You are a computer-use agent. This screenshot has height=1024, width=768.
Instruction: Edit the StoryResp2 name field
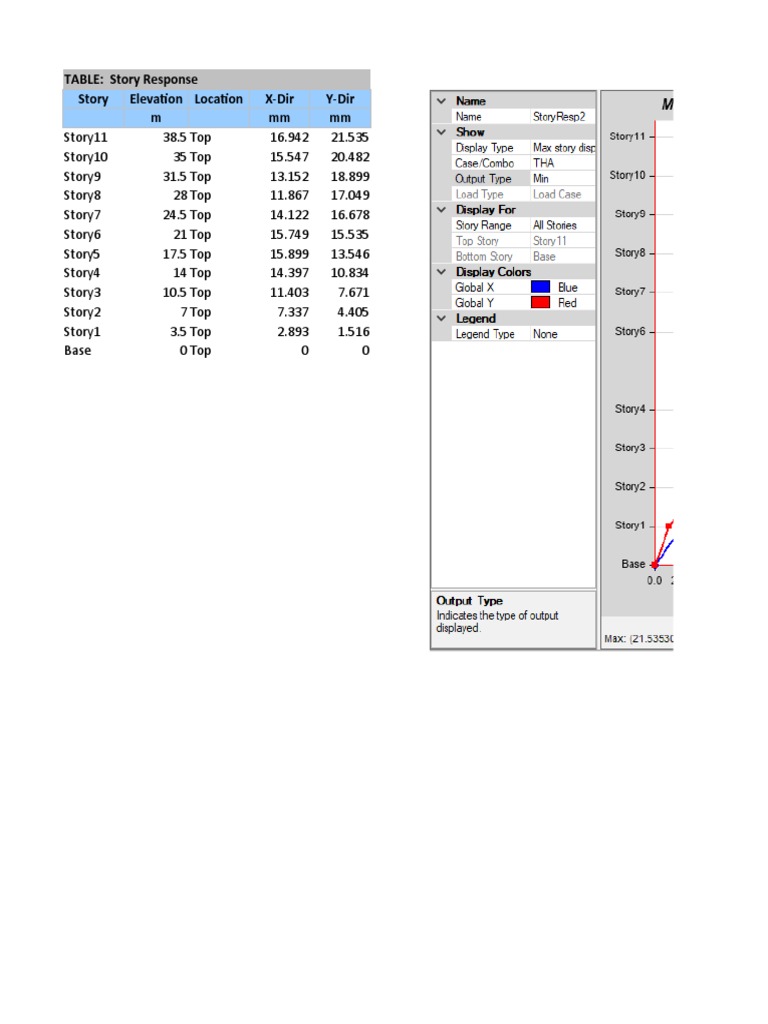tap(562, 116)
